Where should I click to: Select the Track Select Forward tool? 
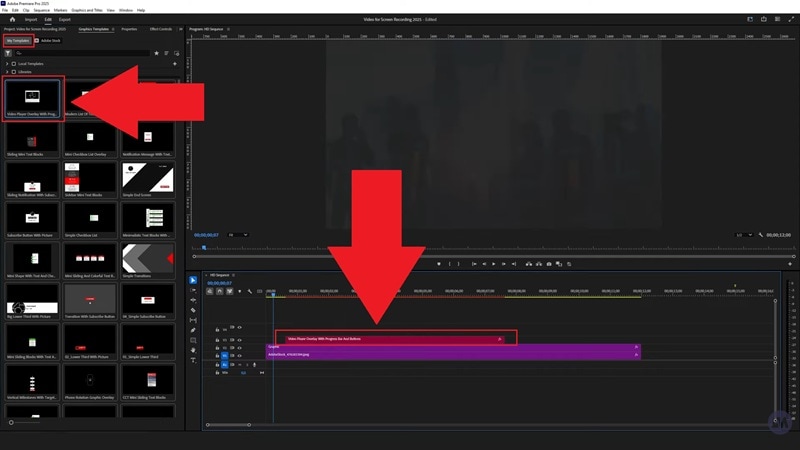click(193, 290)
